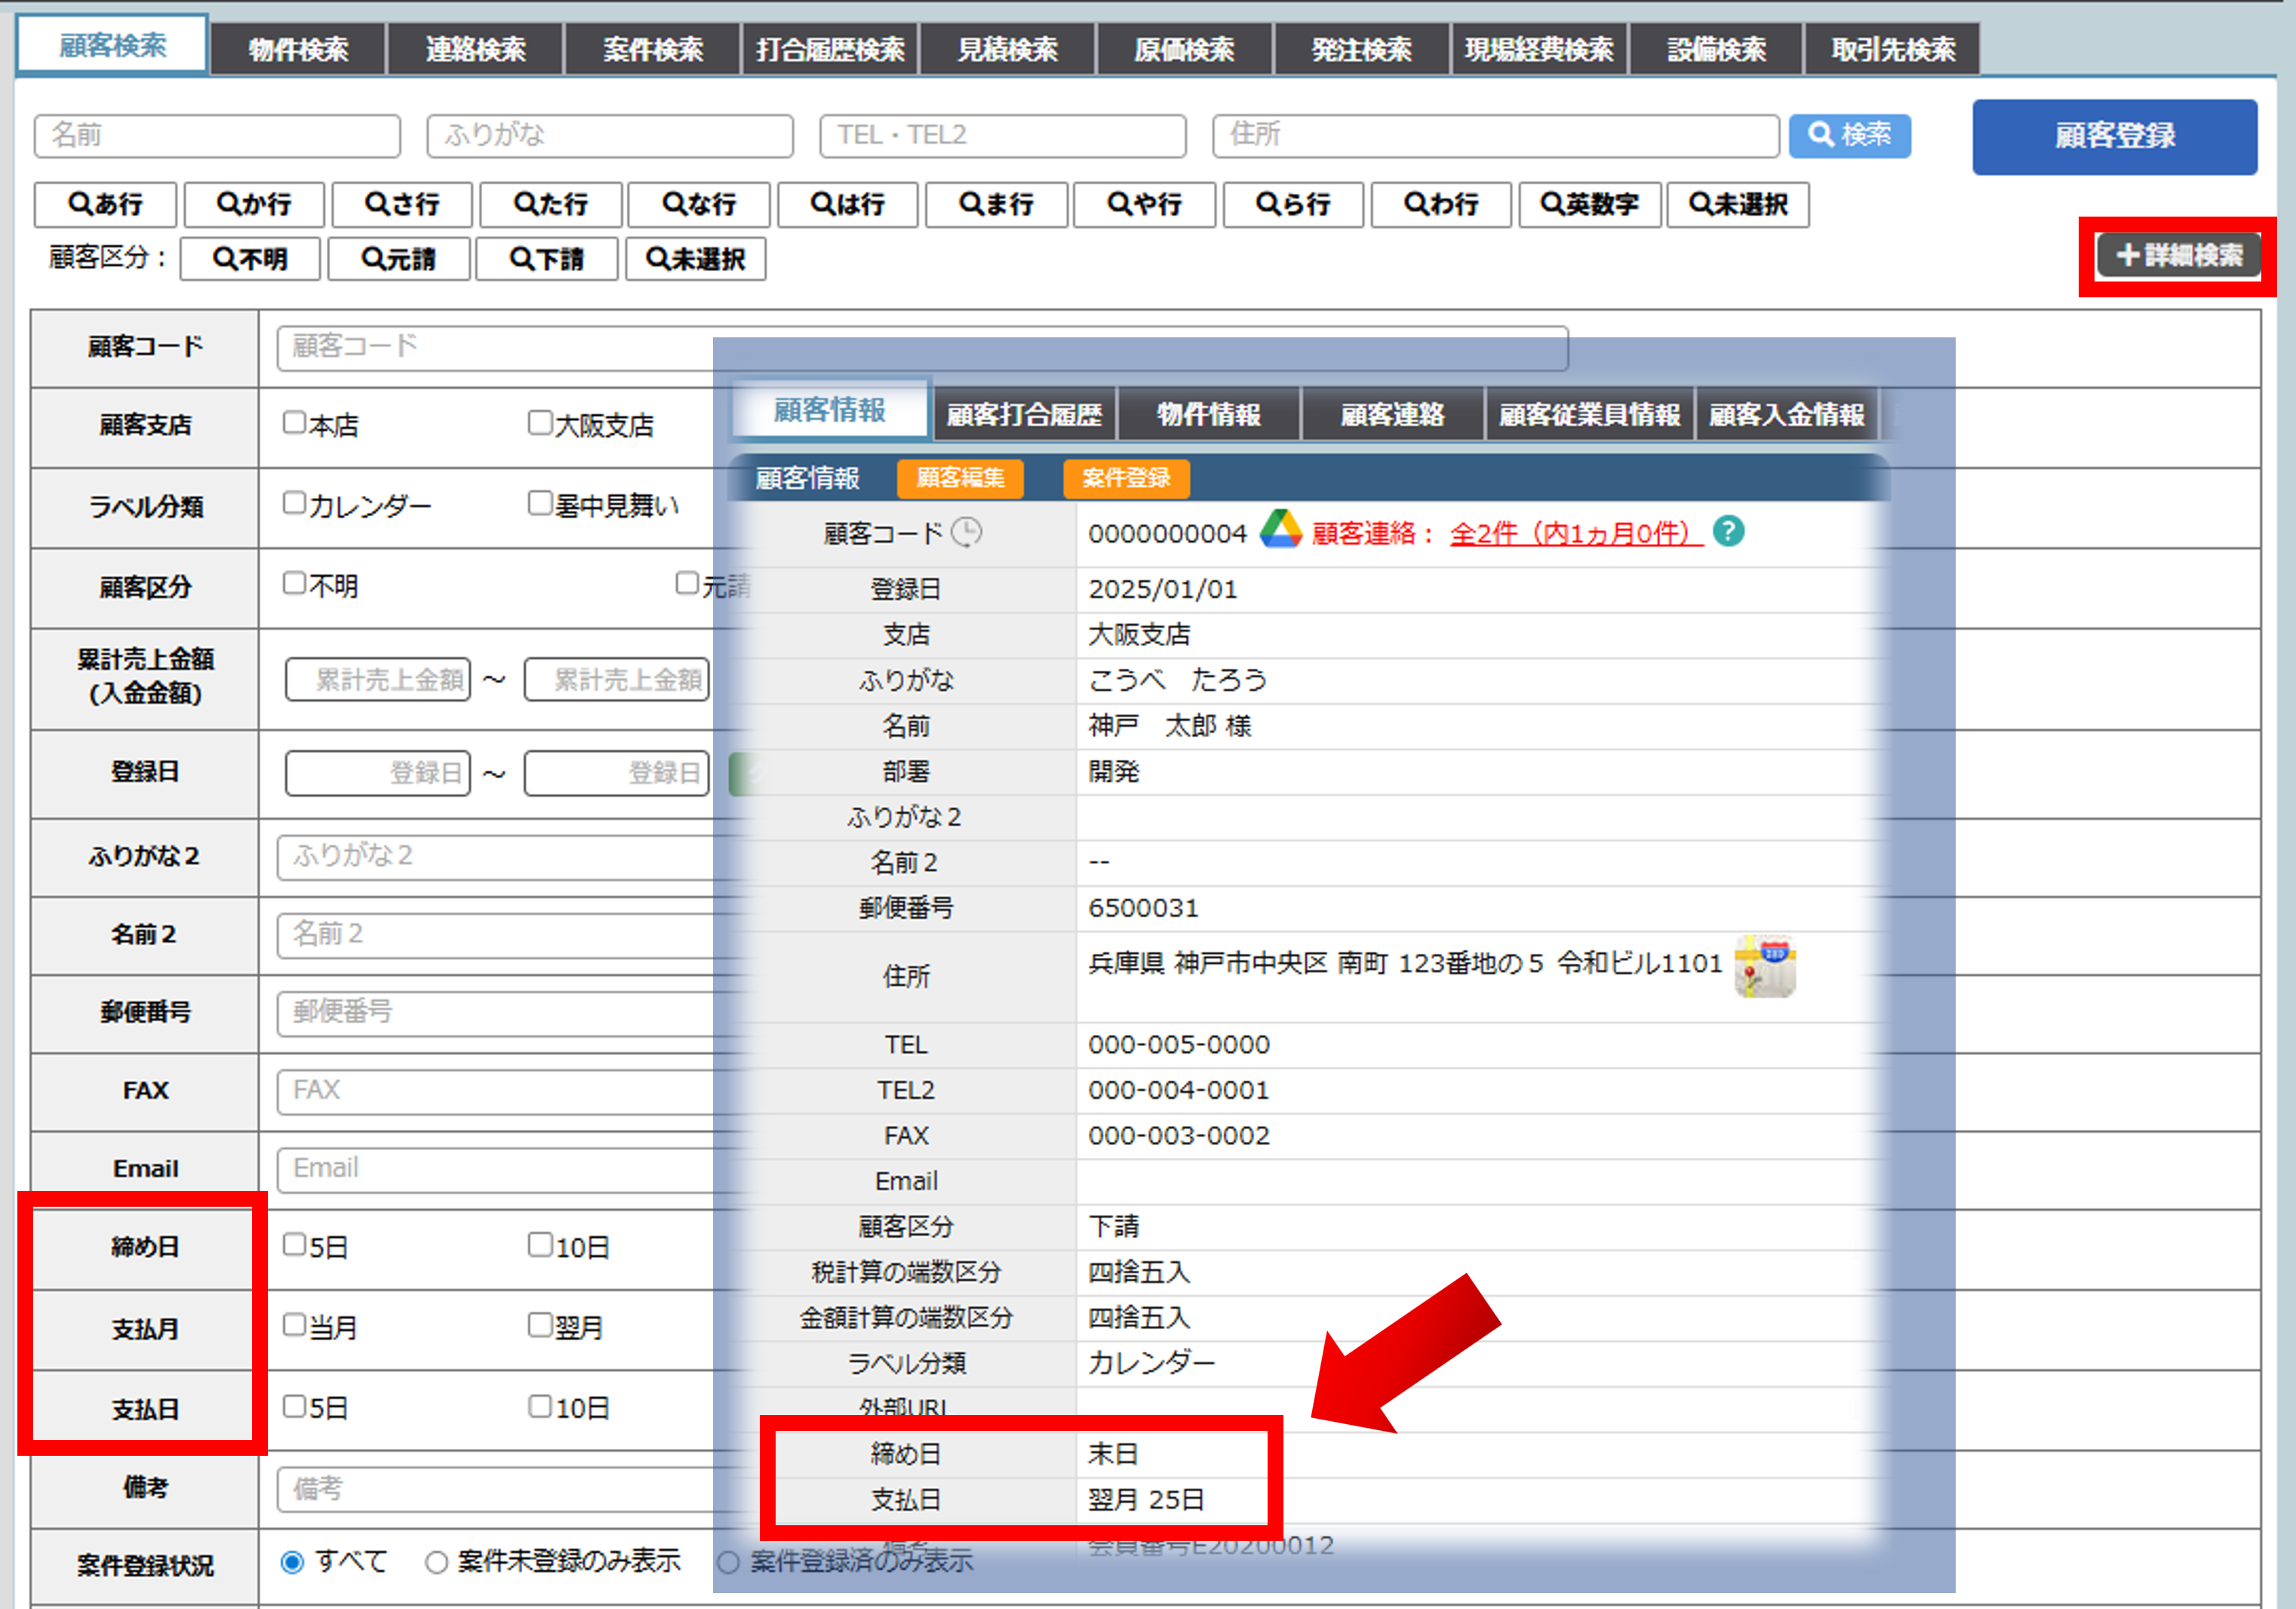This screenshot has height=1609, width=2296.
Task: Click the orange 顧客編集 button
Action: point(960,478)
